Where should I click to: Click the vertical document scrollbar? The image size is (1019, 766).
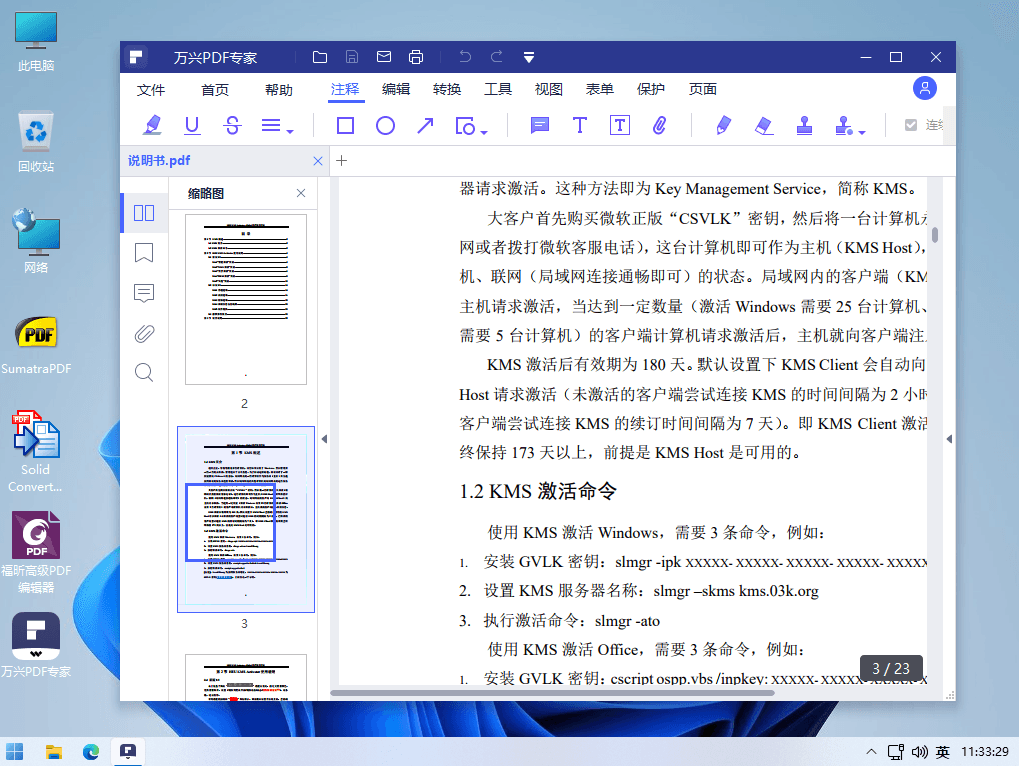935,234
